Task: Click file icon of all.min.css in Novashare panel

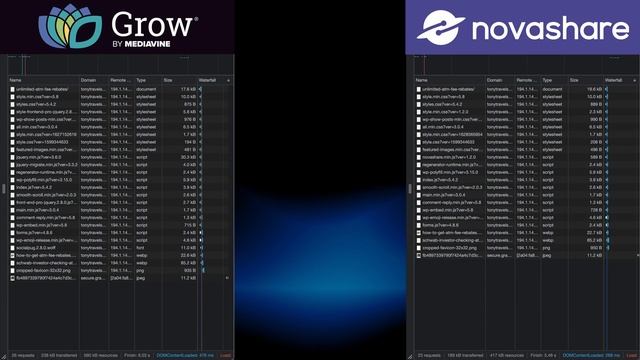Action: pyautogui.click(x=418, y=127)
